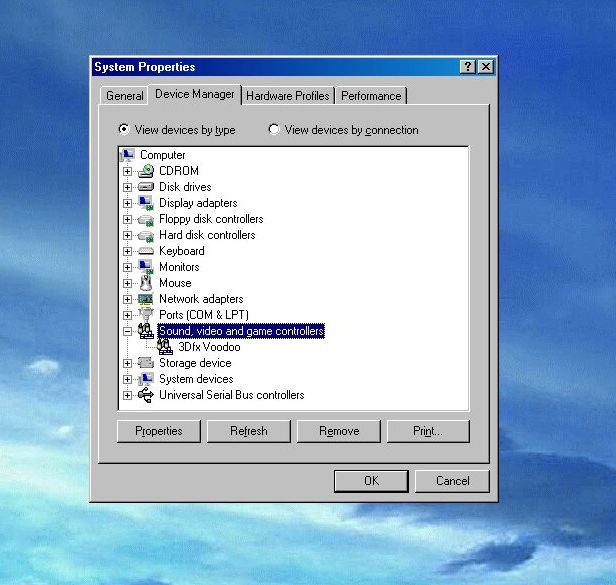
Task: Click the Display adapters icon
Action: pyautogui.click(x=146, y=203)
